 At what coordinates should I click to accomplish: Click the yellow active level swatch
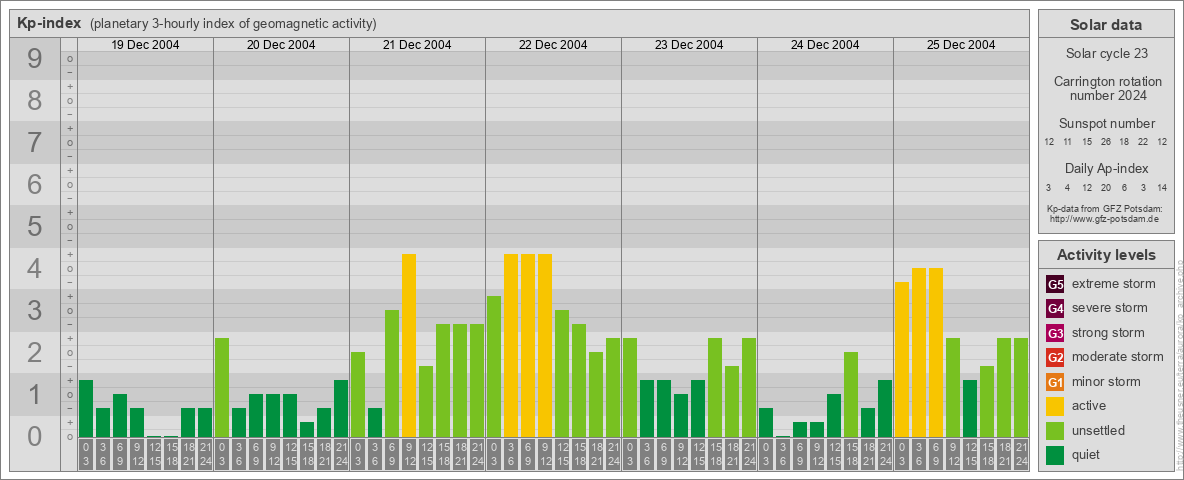(x=1055, y=406)
